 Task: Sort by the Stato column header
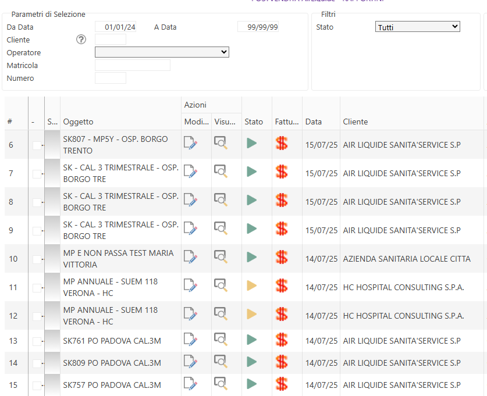pos(254,122)
